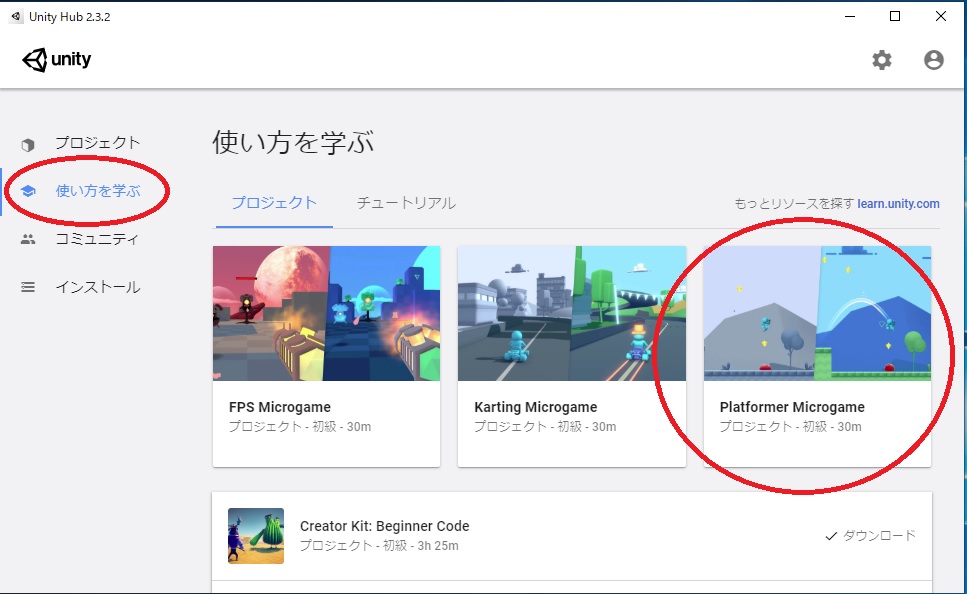Select the FPS Microgame title text
Image resolution: width=967 pixels, height=594 pixels.
click(x=280, y=407)
